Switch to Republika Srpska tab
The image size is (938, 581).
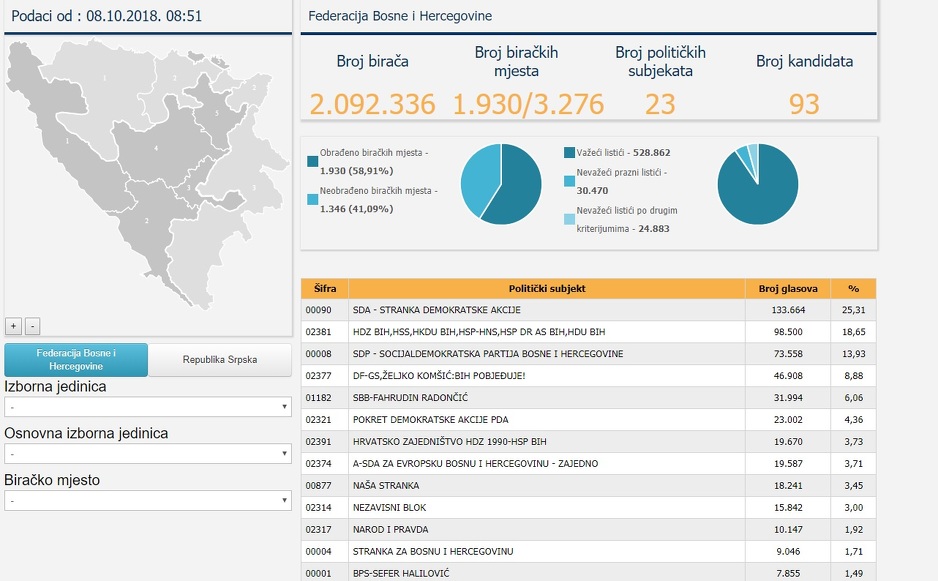(x=219, y=360)
